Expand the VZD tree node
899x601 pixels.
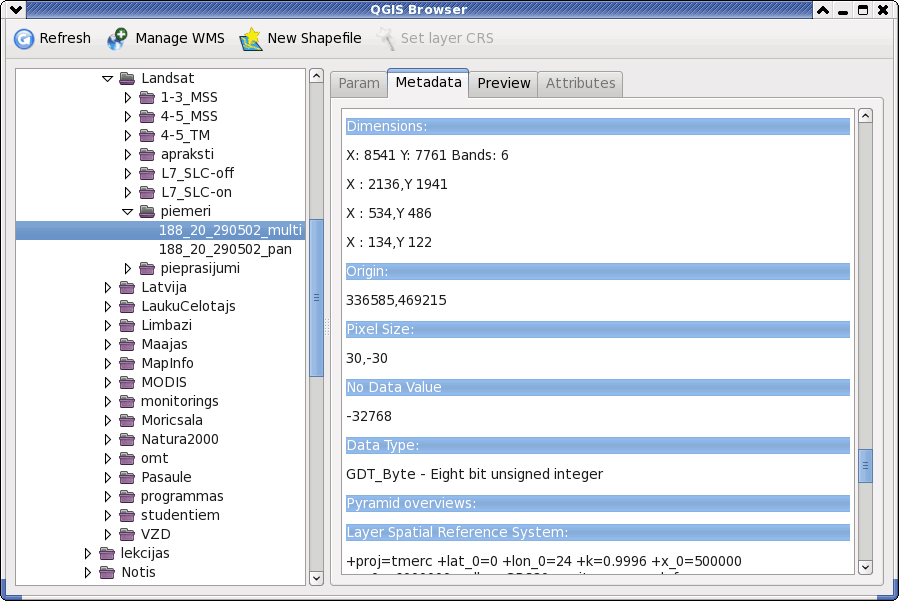107,534
